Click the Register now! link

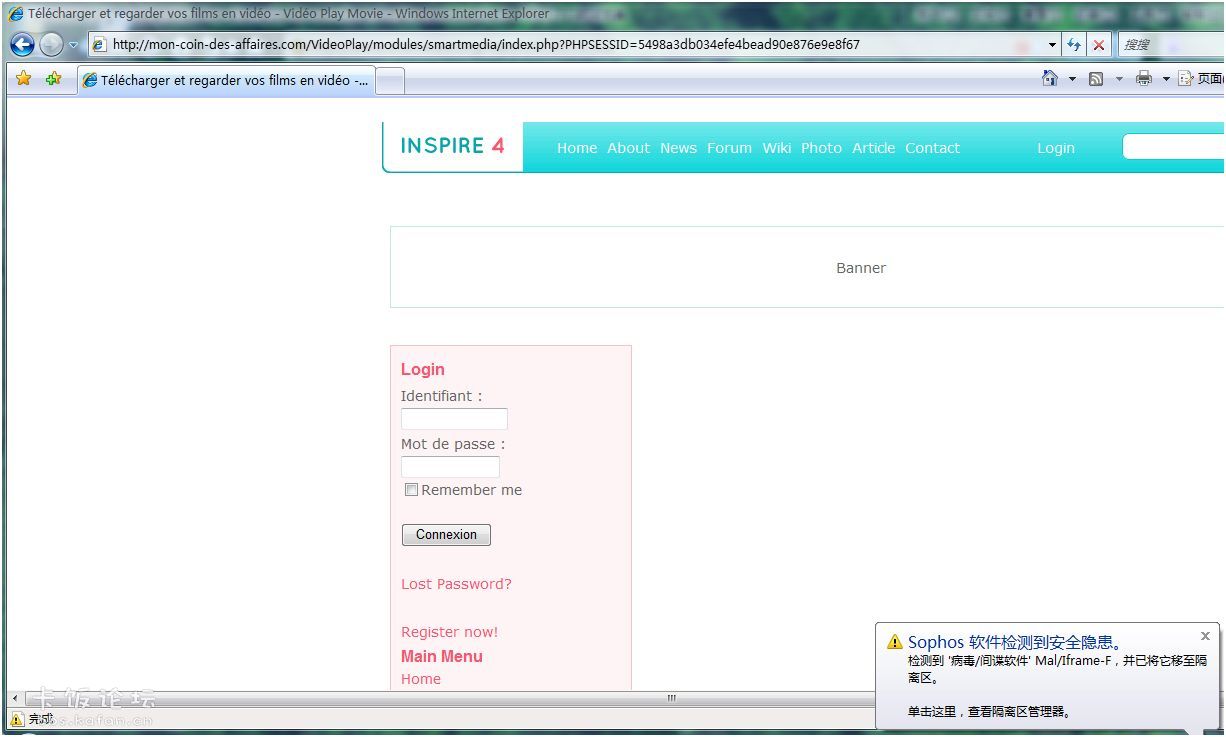click(449, 632)
